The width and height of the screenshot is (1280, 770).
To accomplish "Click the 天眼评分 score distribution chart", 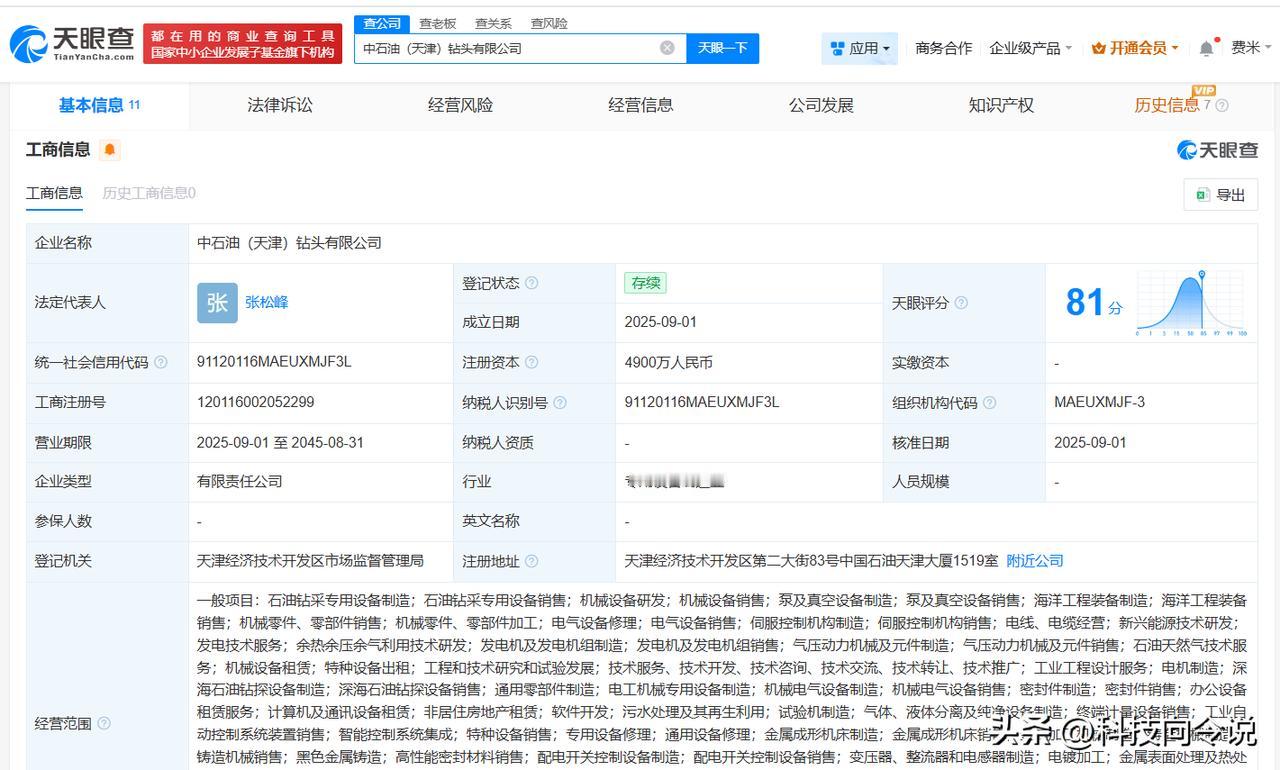I will (x=1192, y=303).
